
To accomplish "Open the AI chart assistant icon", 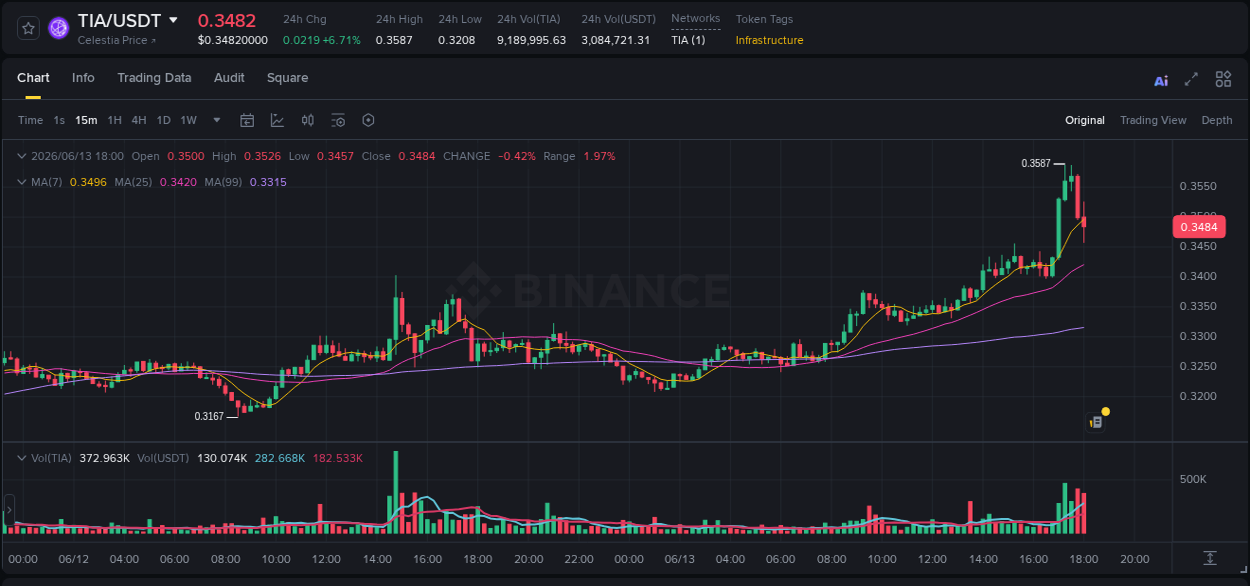I will click(1161, 80).
